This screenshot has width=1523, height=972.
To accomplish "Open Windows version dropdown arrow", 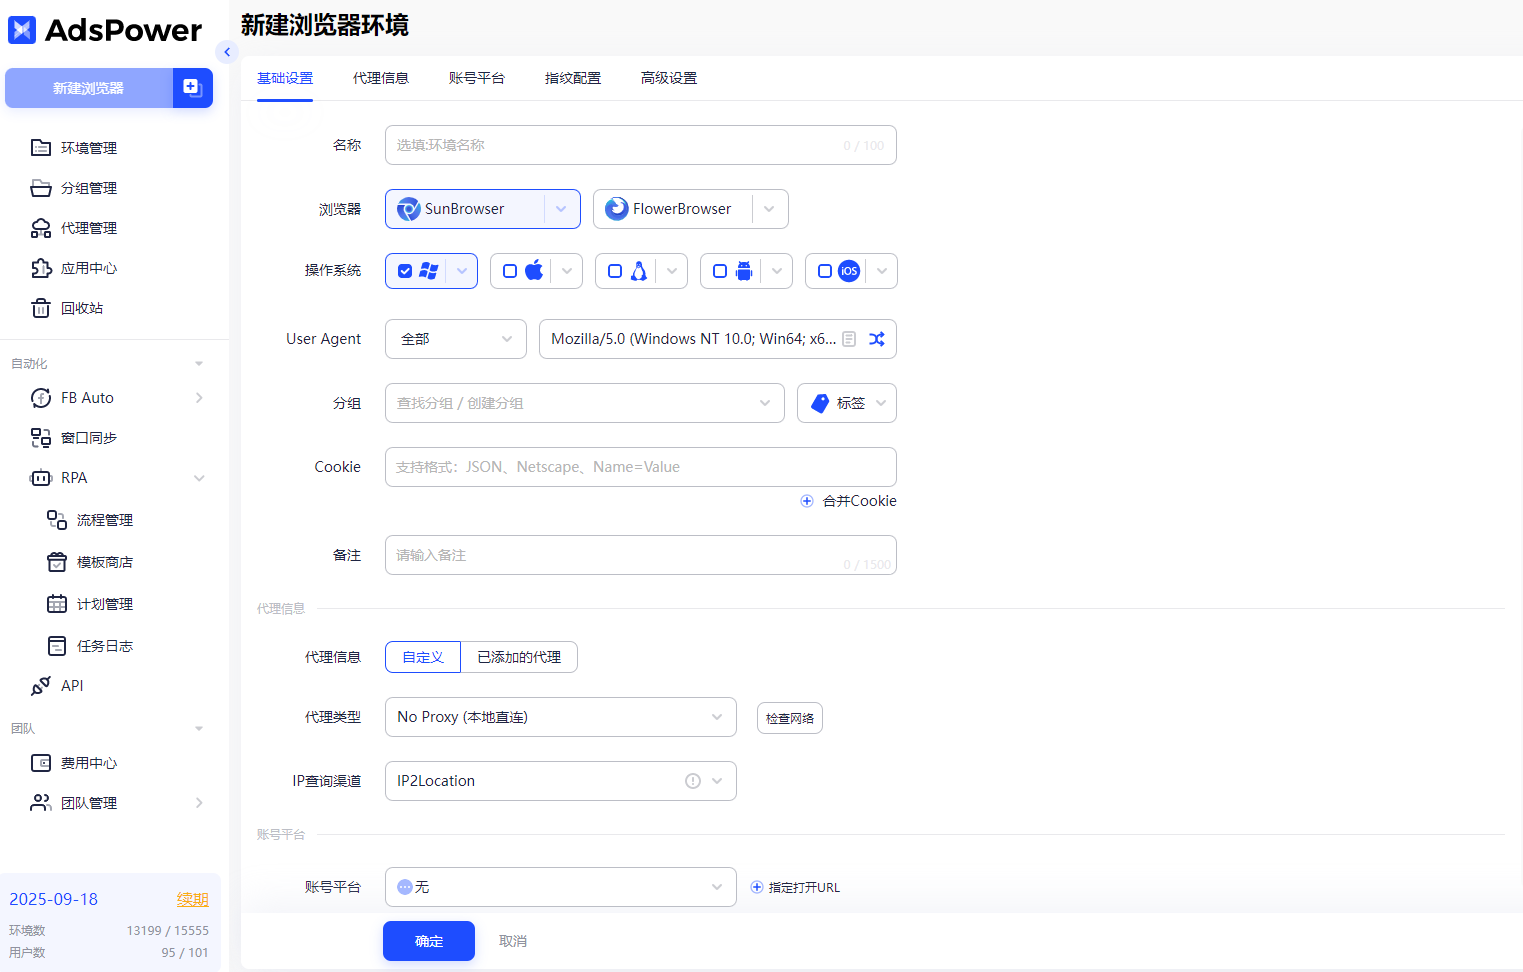I will pos(462,271).
